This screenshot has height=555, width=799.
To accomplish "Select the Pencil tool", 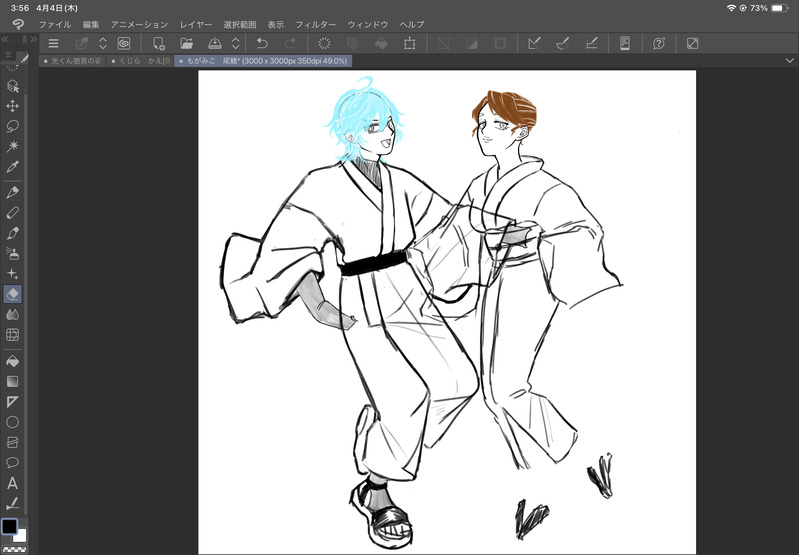I will tap(12, 213).
